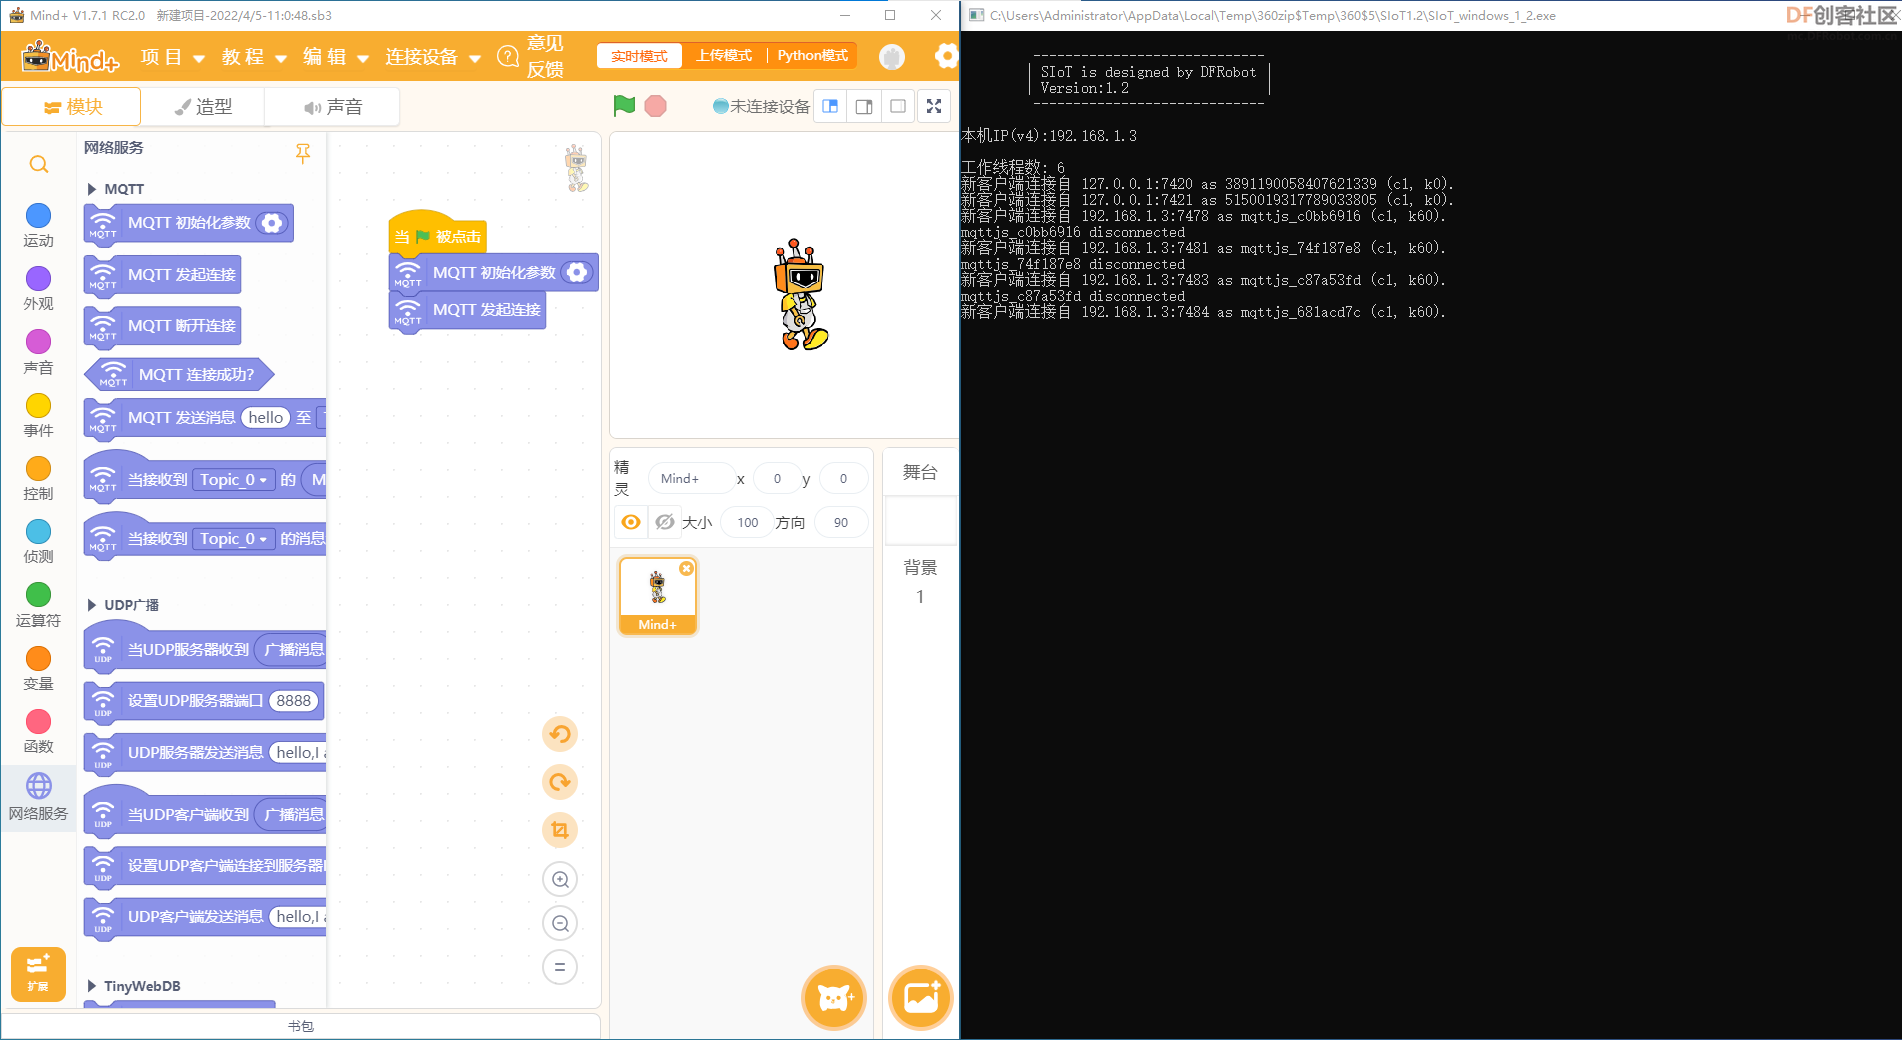The width and height of the screenshot is (1902, 1040).
Task: Open the 扩展 extensions button
Action: click(x=38, y=974)
